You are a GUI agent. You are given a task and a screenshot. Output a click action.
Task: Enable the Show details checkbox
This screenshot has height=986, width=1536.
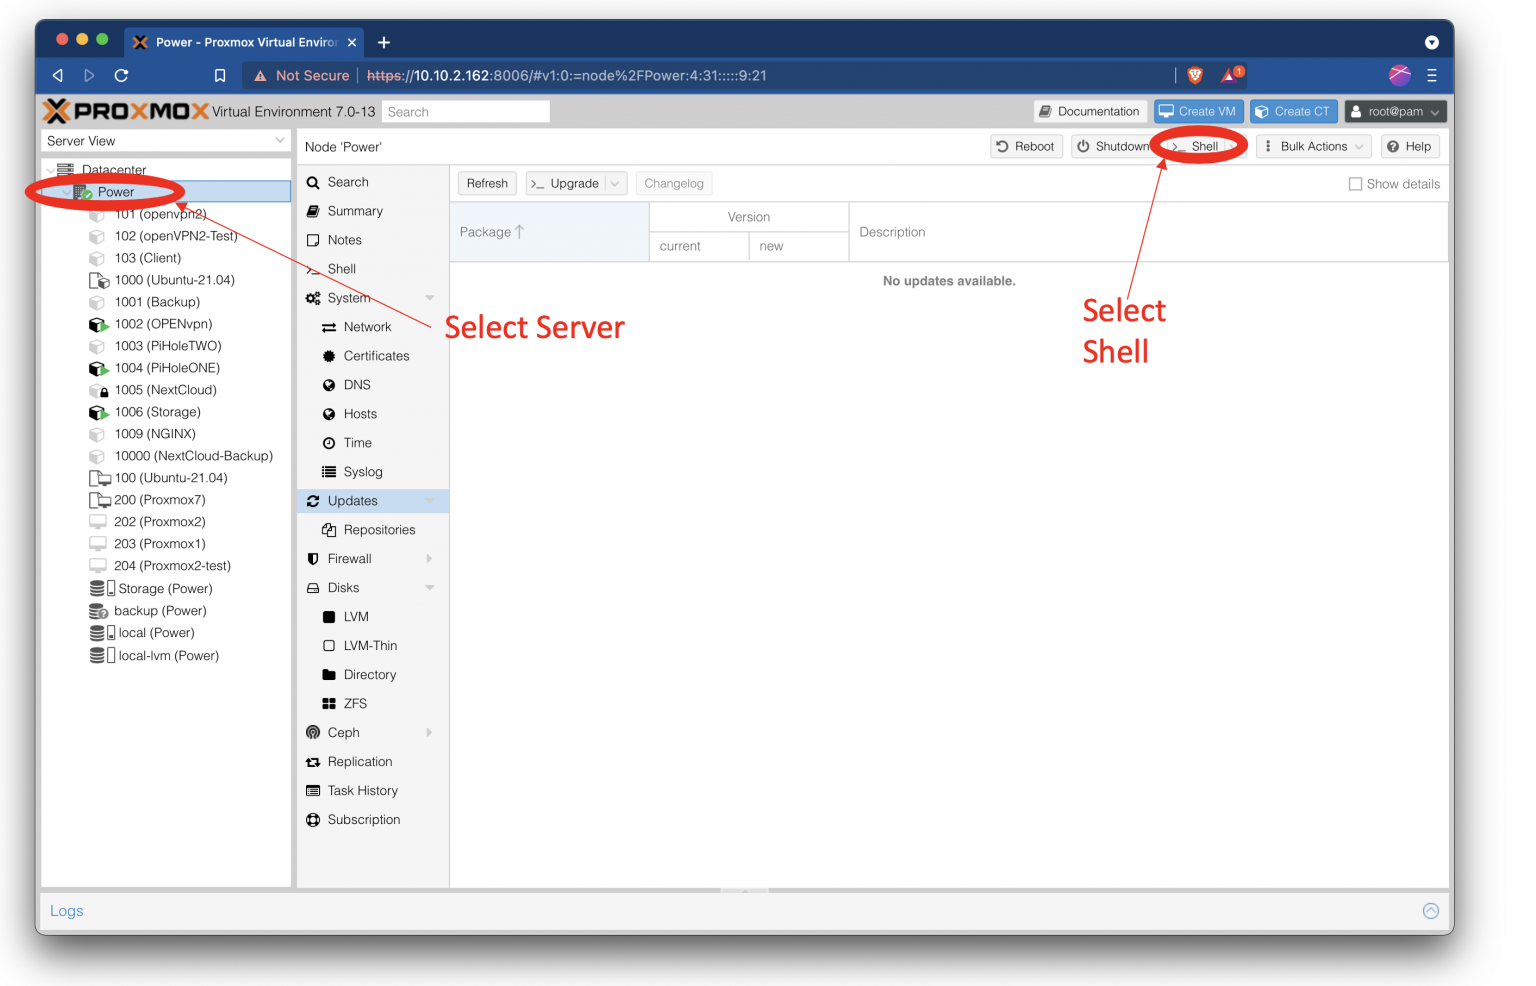pos(1356,183)
